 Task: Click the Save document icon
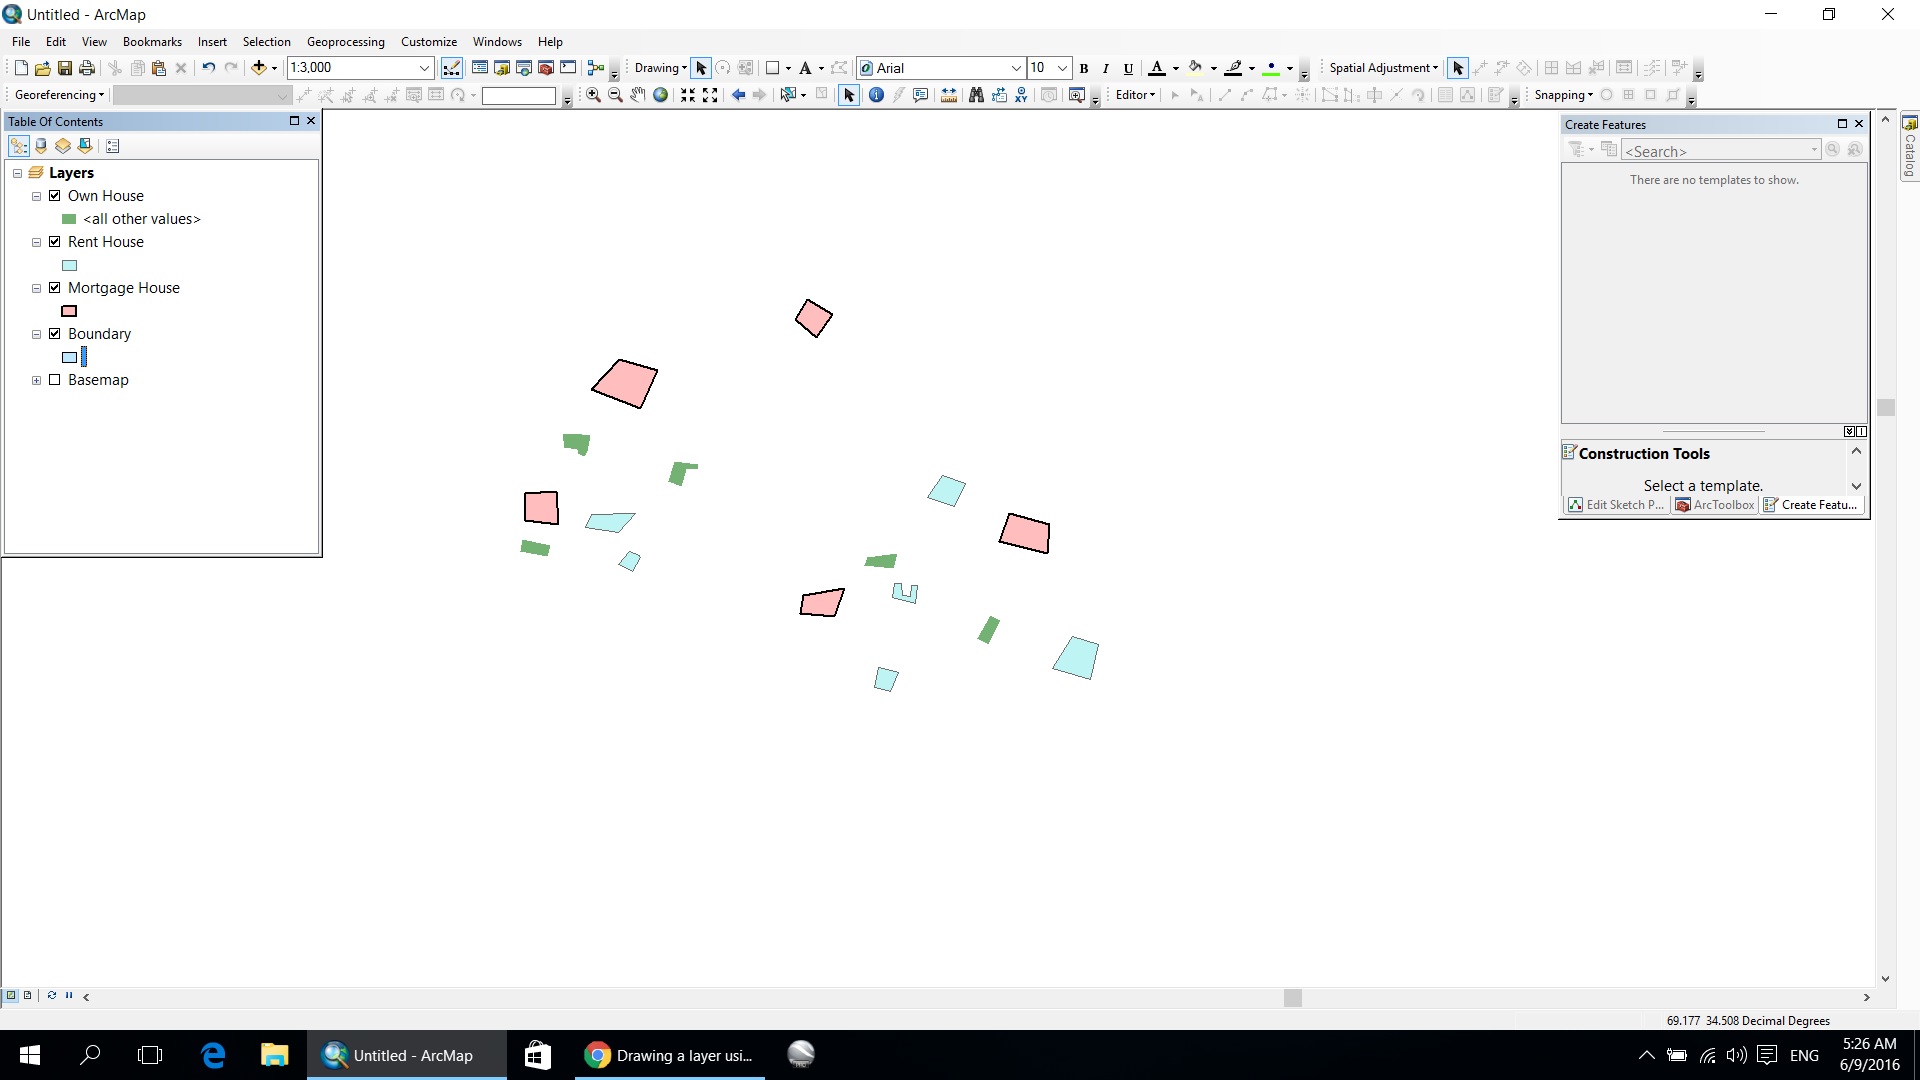pyautogui.click(x=65, y=68)
